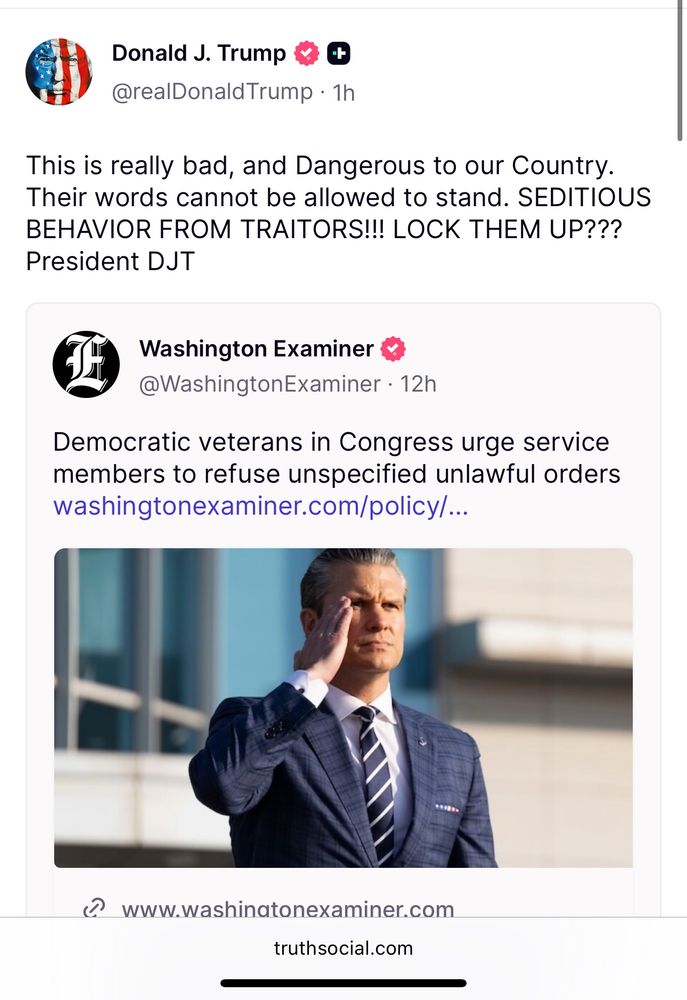This screenshot has width=687, height=1000.
Task: Visit the @realDonaldTrump handle
Action: pyautogui.click(x=212, y=92)
